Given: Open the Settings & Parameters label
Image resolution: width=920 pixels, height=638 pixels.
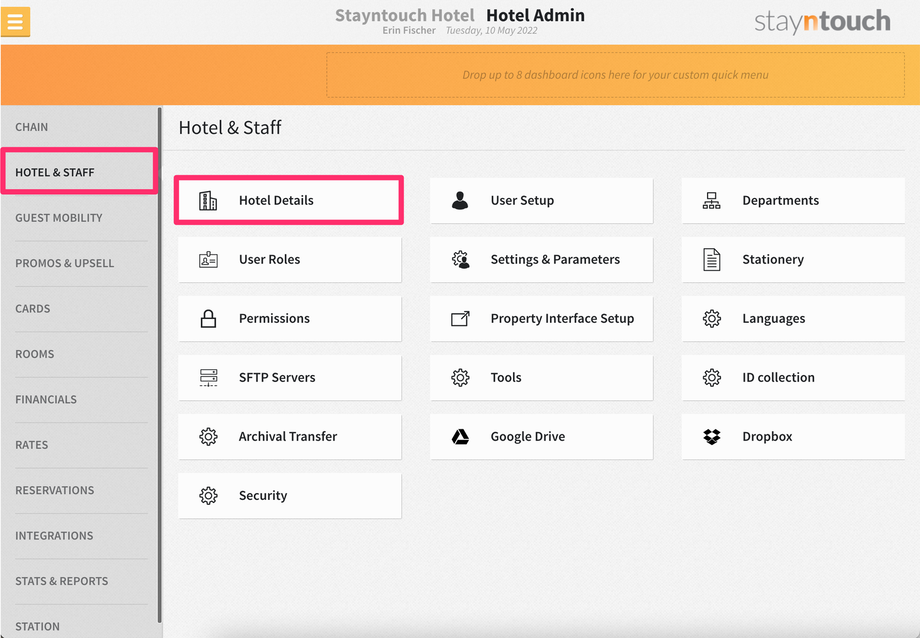Looking at the screenshot, I should coord(555,259).
